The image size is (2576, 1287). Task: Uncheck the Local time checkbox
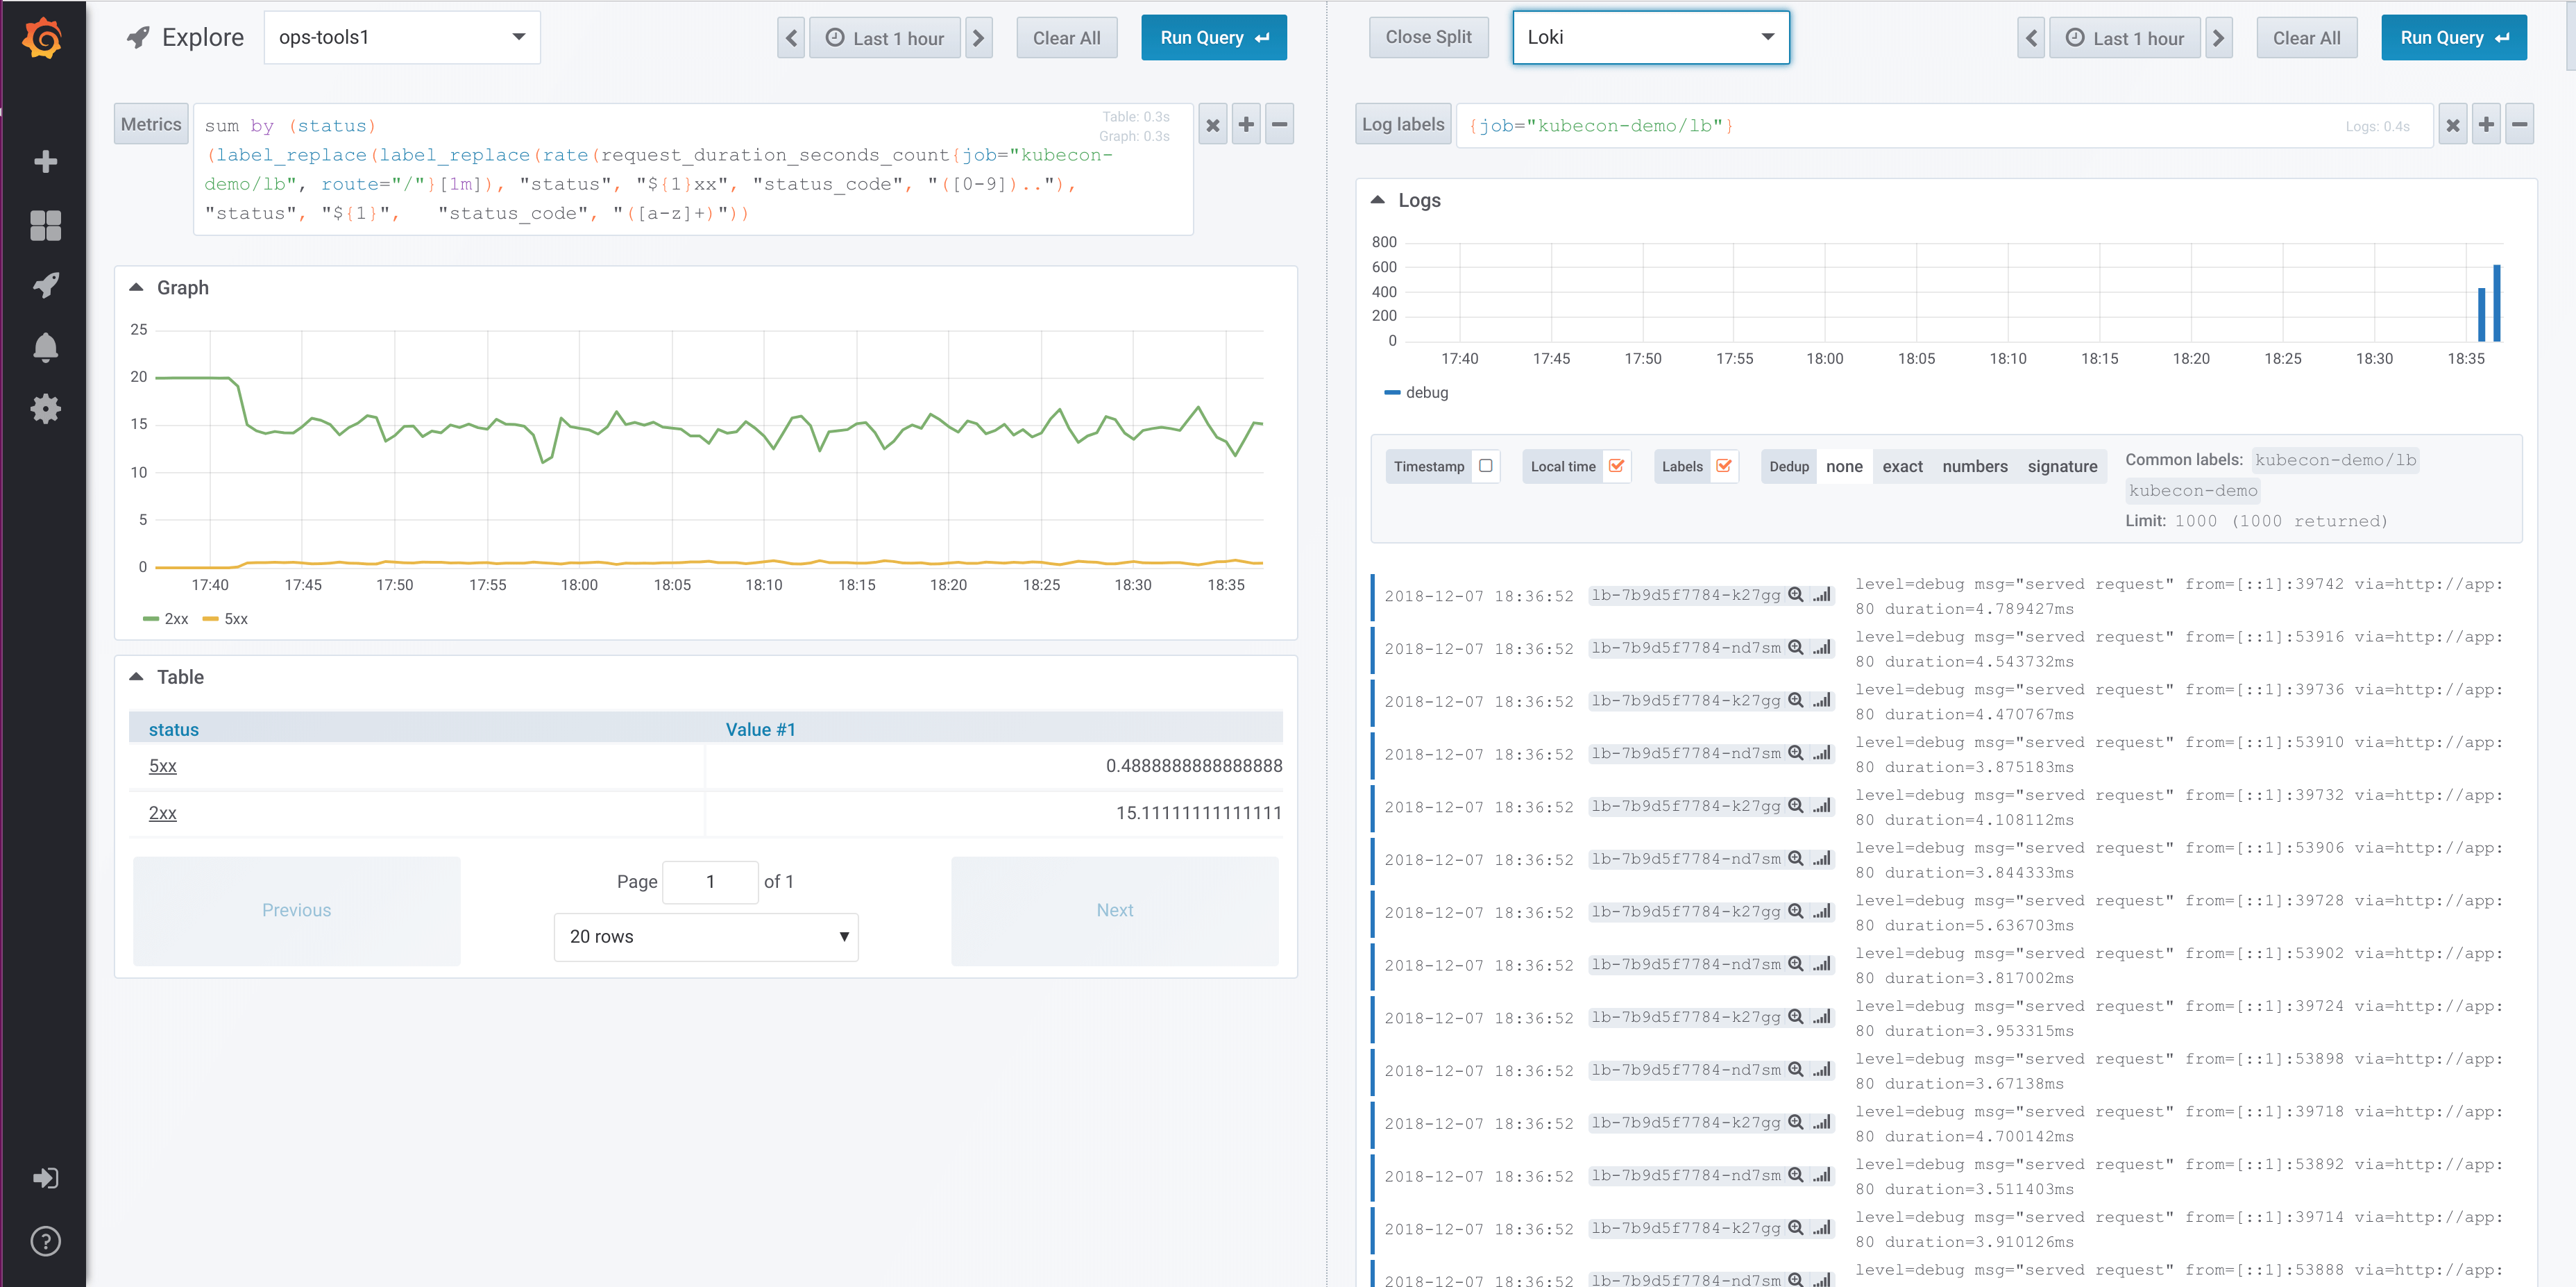(1616, 466)
